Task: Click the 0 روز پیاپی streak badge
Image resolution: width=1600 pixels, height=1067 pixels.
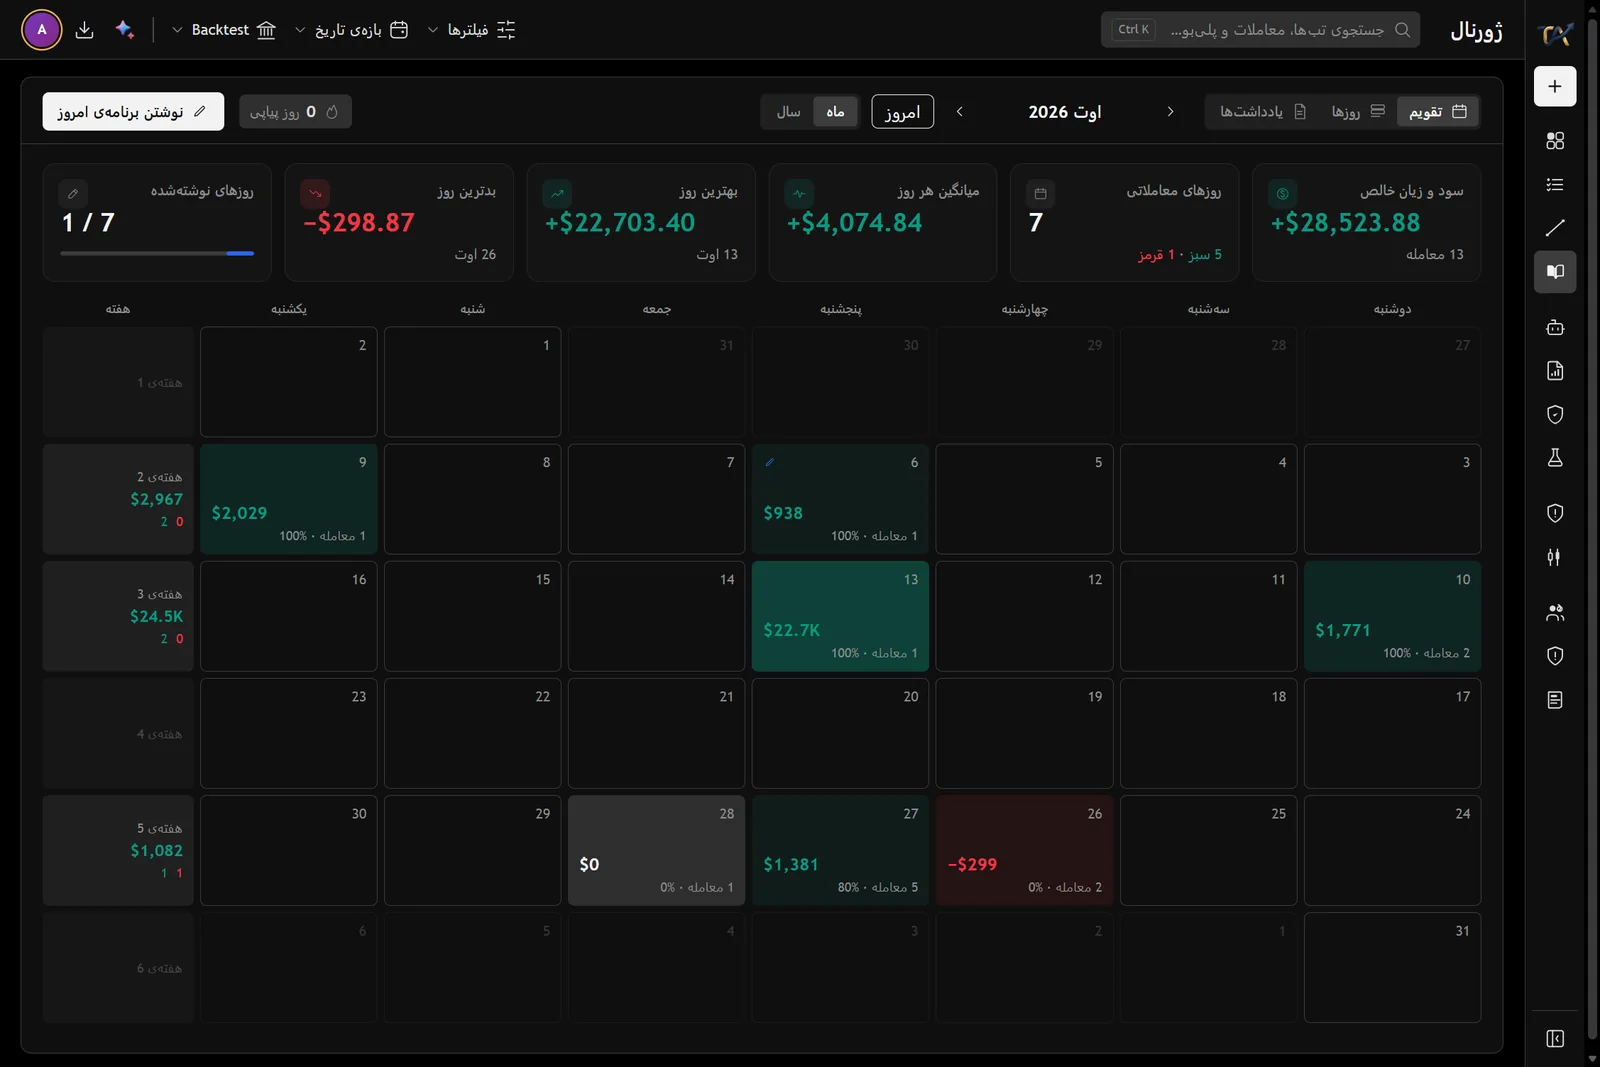Action: click(295, 112)
